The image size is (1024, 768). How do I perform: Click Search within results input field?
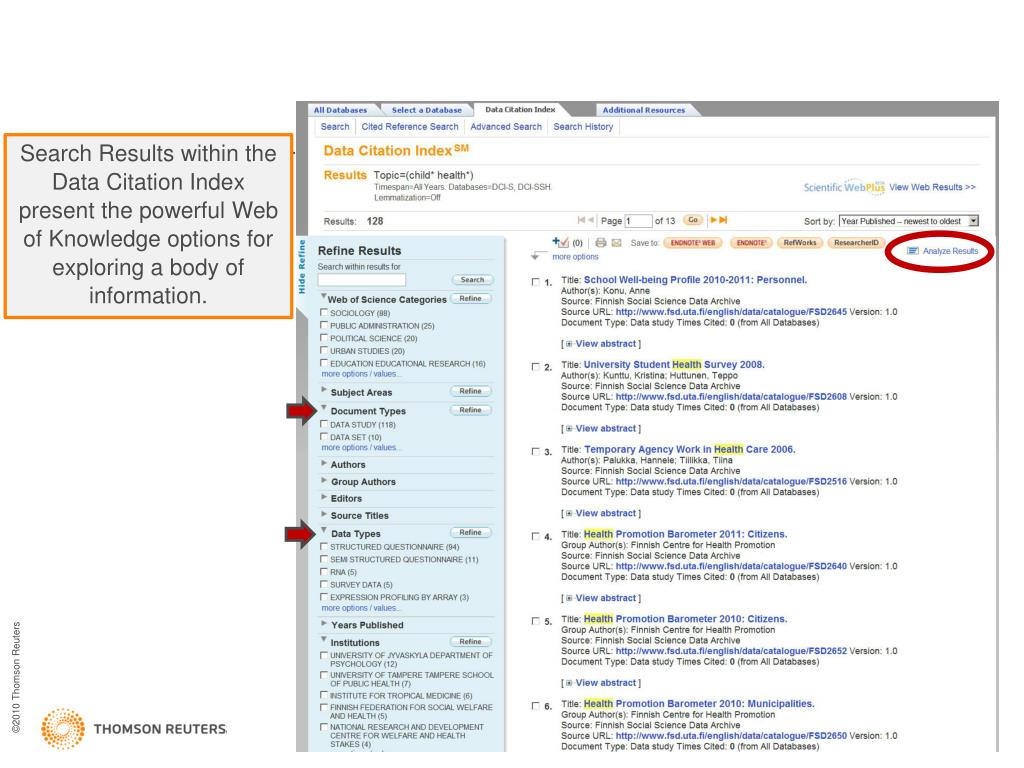362,280
